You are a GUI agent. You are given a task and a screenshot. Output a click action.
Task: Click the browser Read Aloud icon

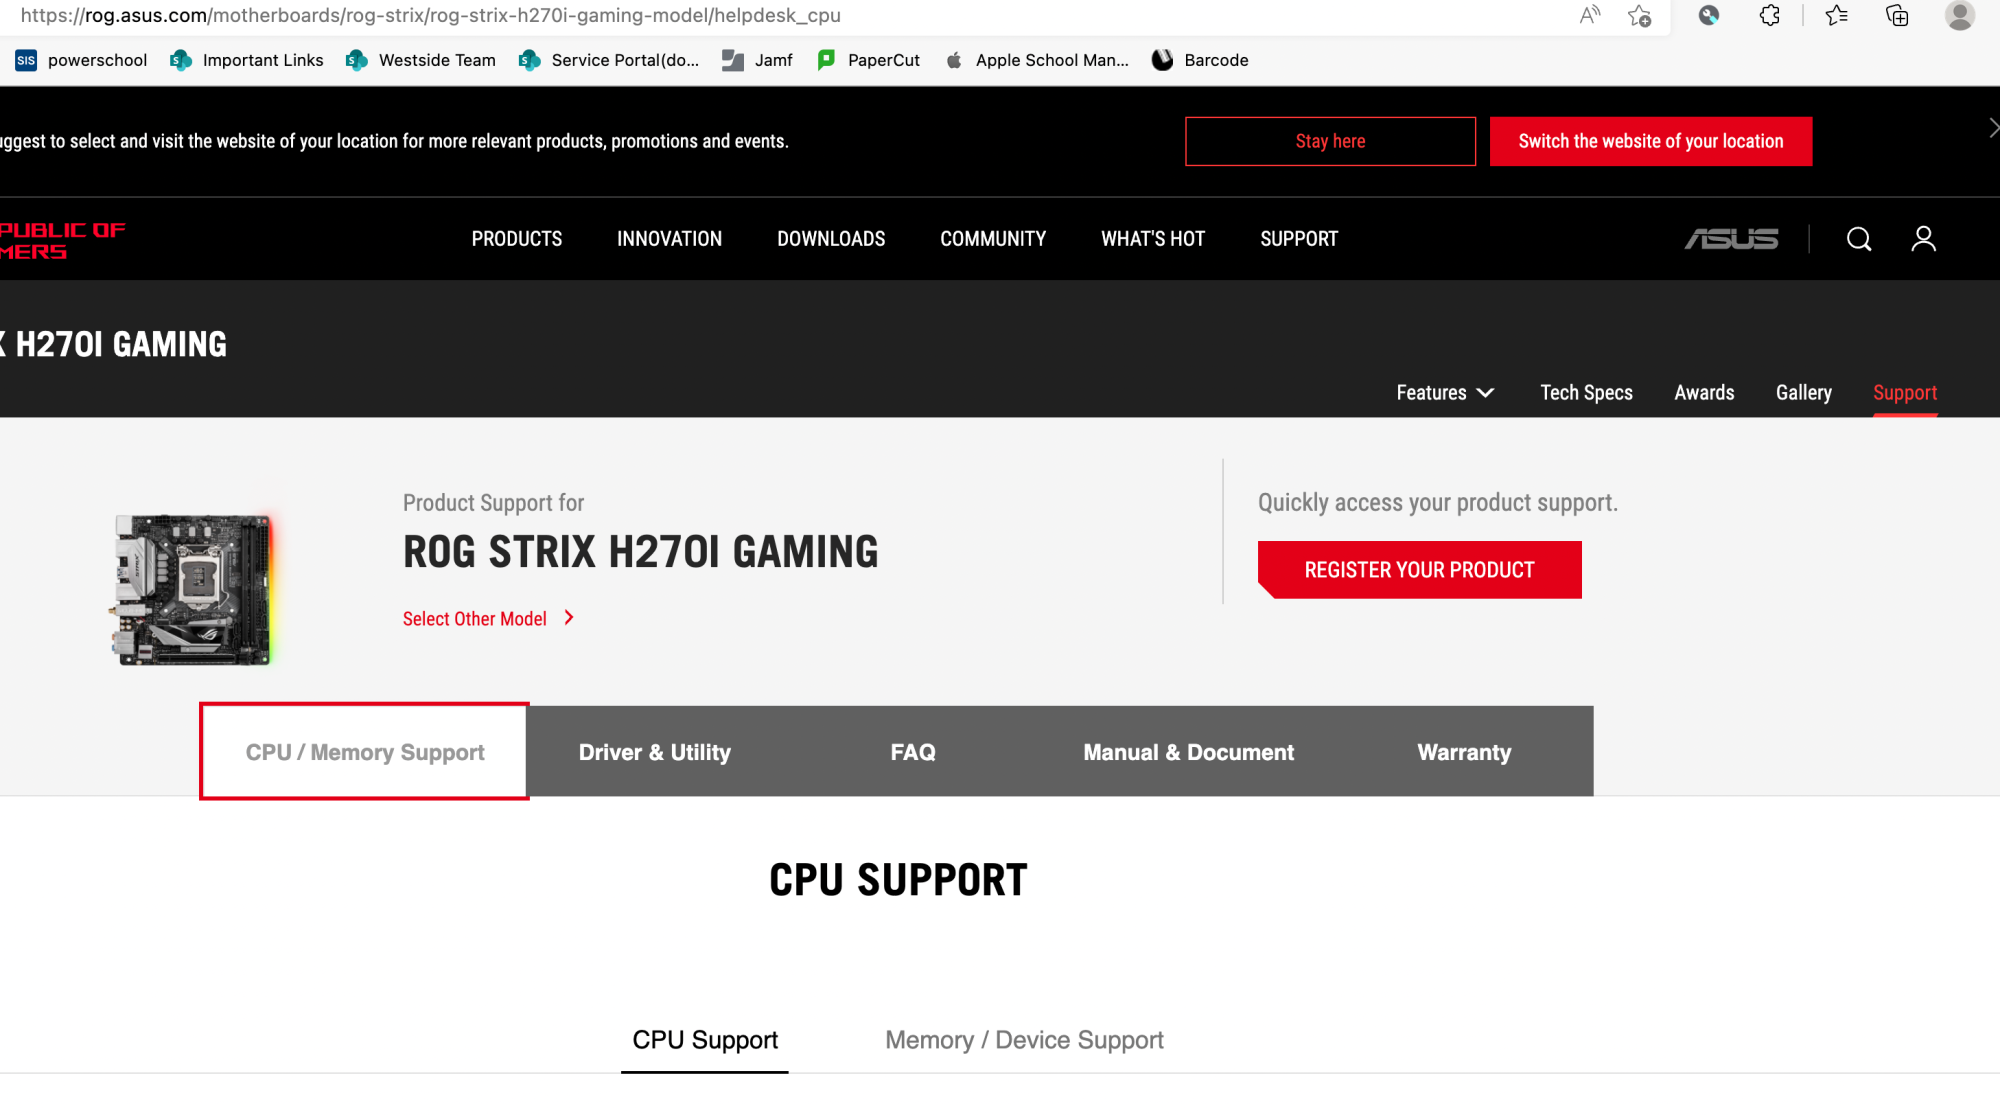tap(1589, 15)
